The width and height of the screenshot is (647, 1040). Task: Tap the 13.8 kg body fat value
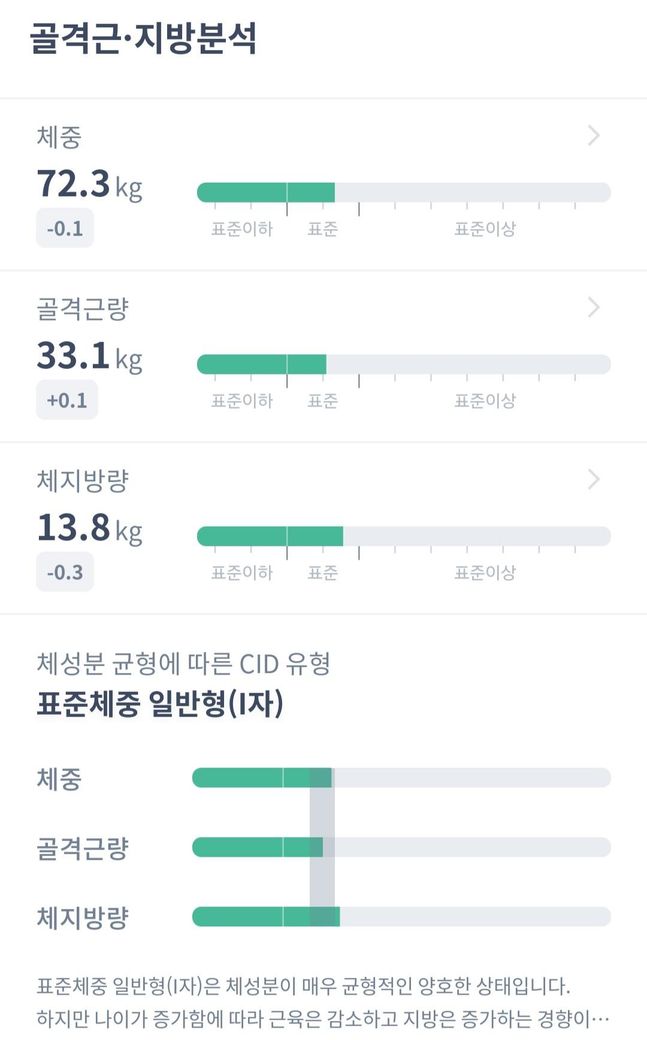click(89, 529)
